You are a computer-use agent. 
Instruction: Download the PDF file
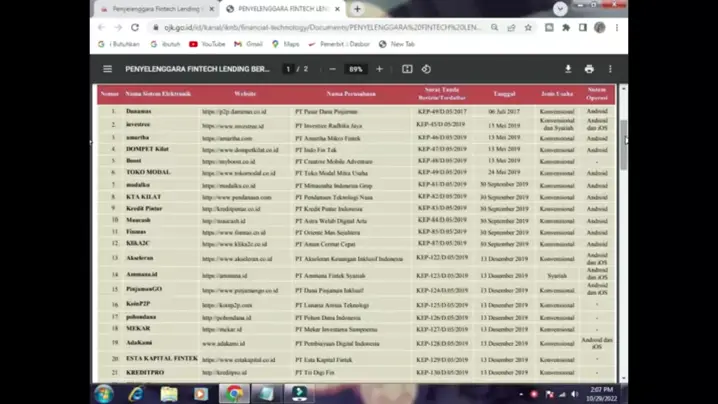568,69
